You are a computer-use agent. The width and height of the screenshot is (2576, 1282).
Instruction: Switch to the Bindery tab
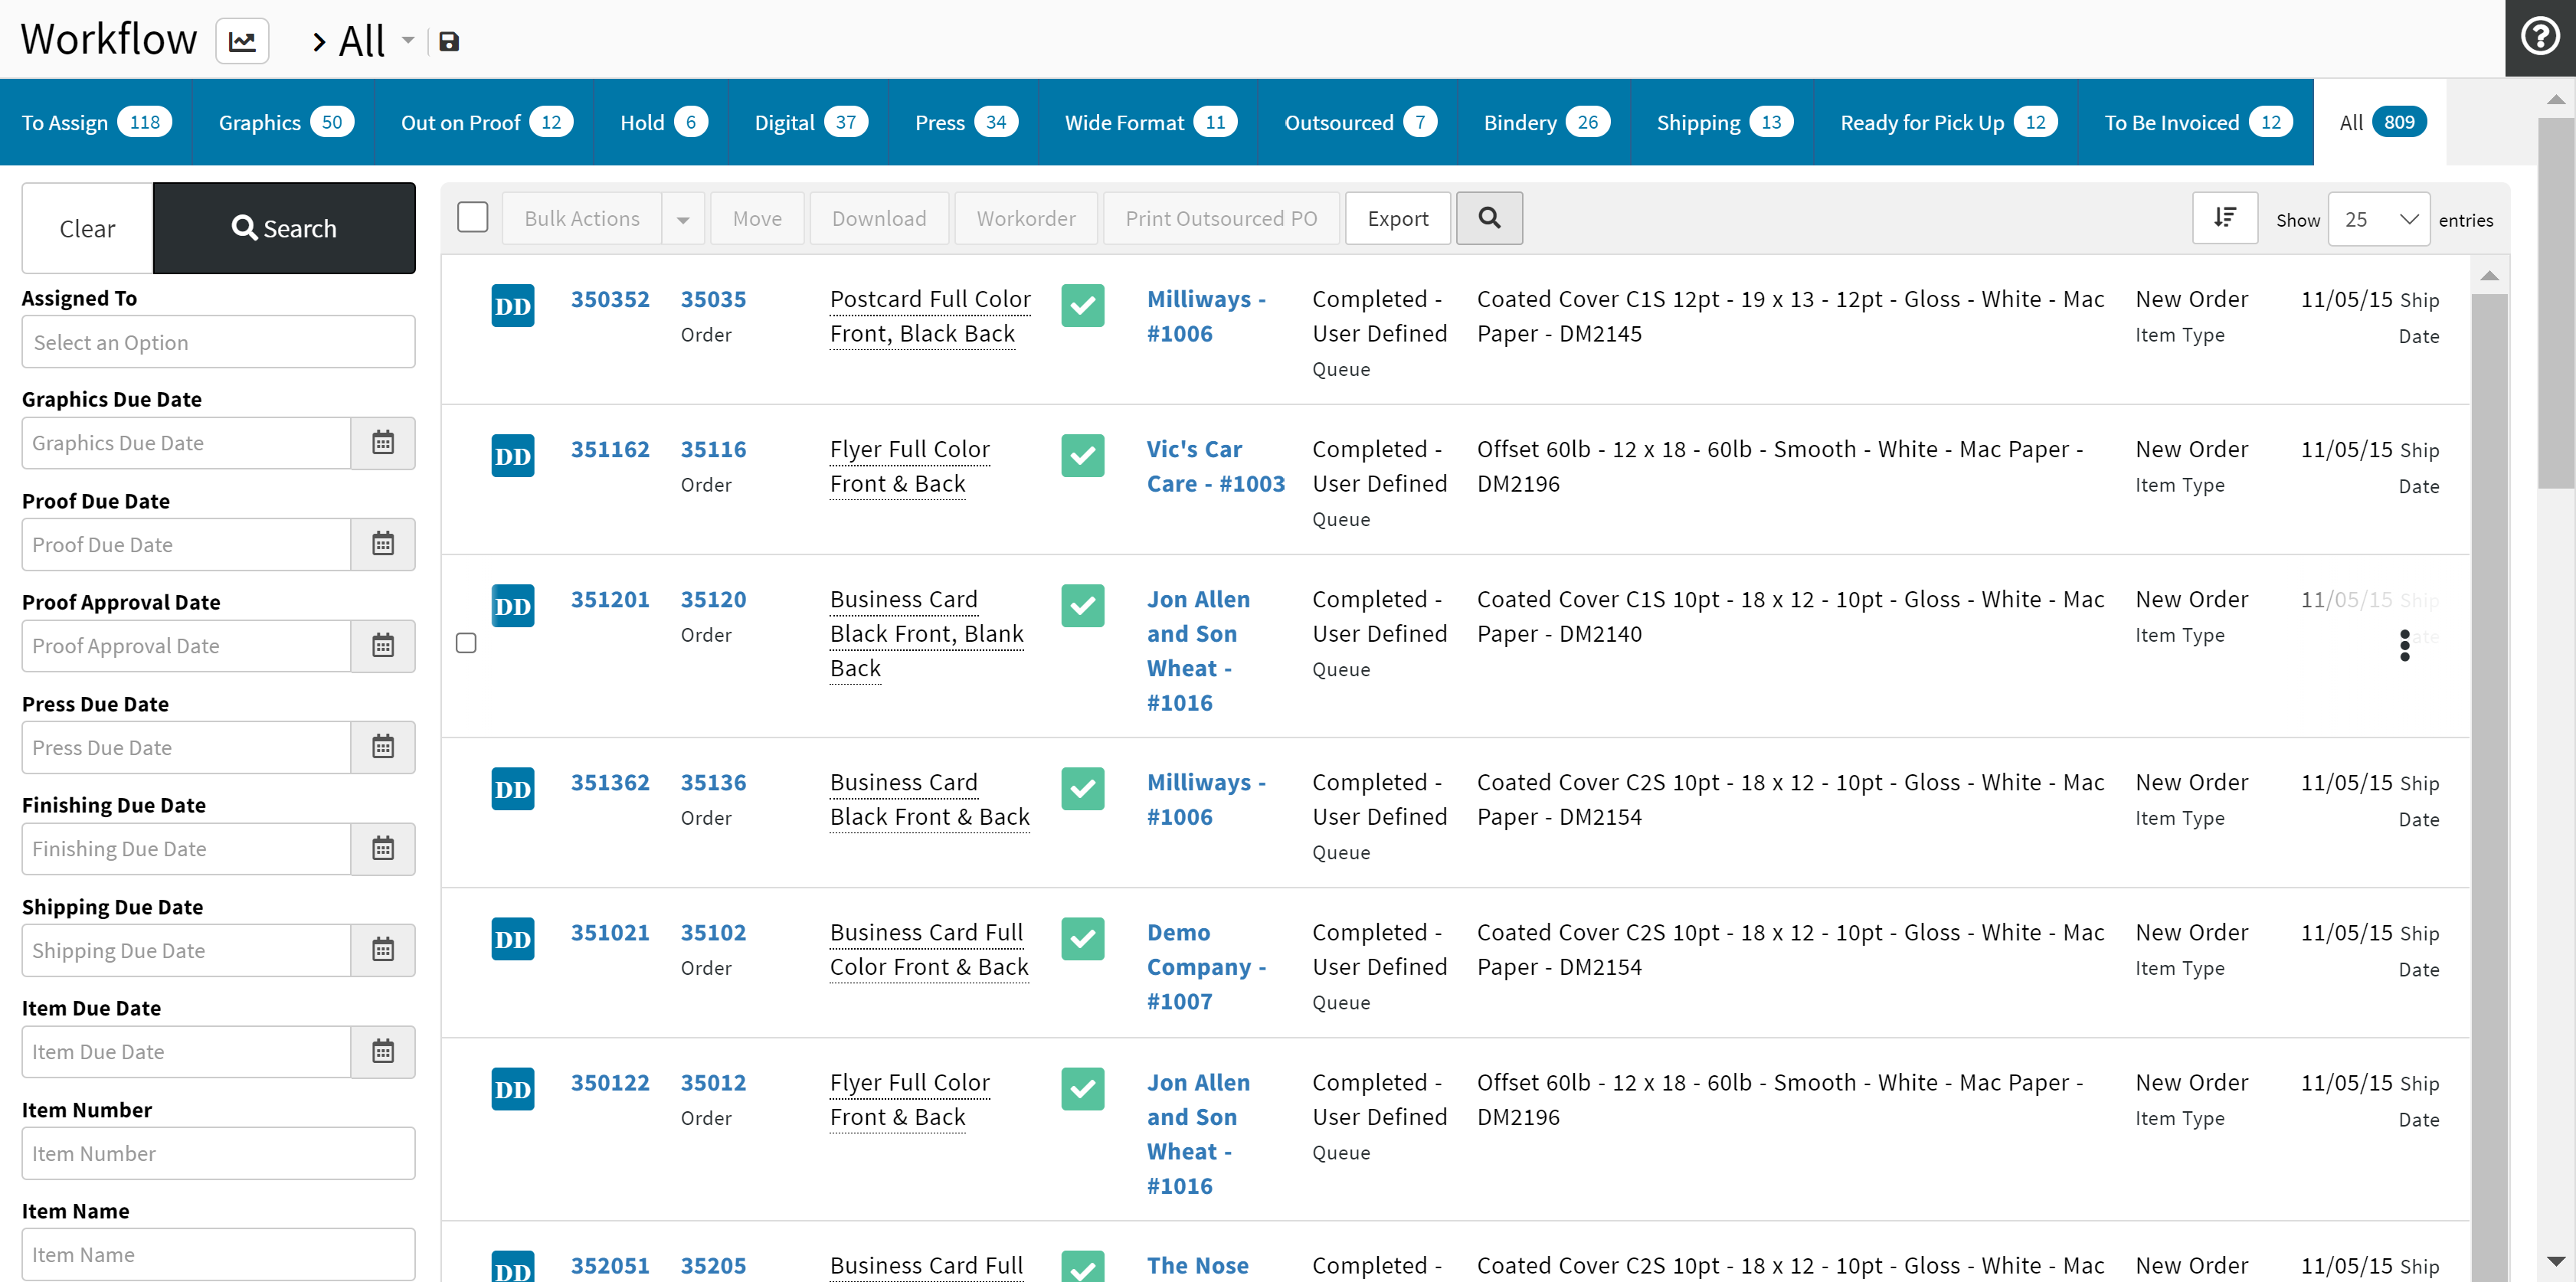point(1544,122)
